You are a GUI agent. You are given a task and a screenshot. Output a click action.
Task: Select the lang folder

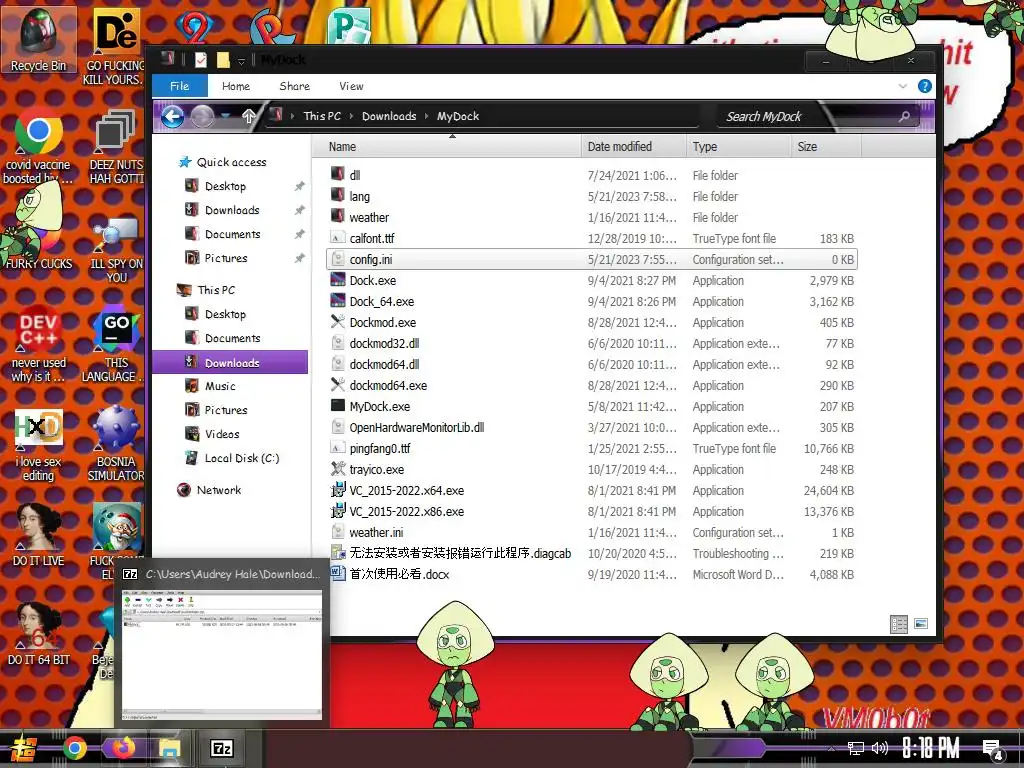tap(592, 197)
